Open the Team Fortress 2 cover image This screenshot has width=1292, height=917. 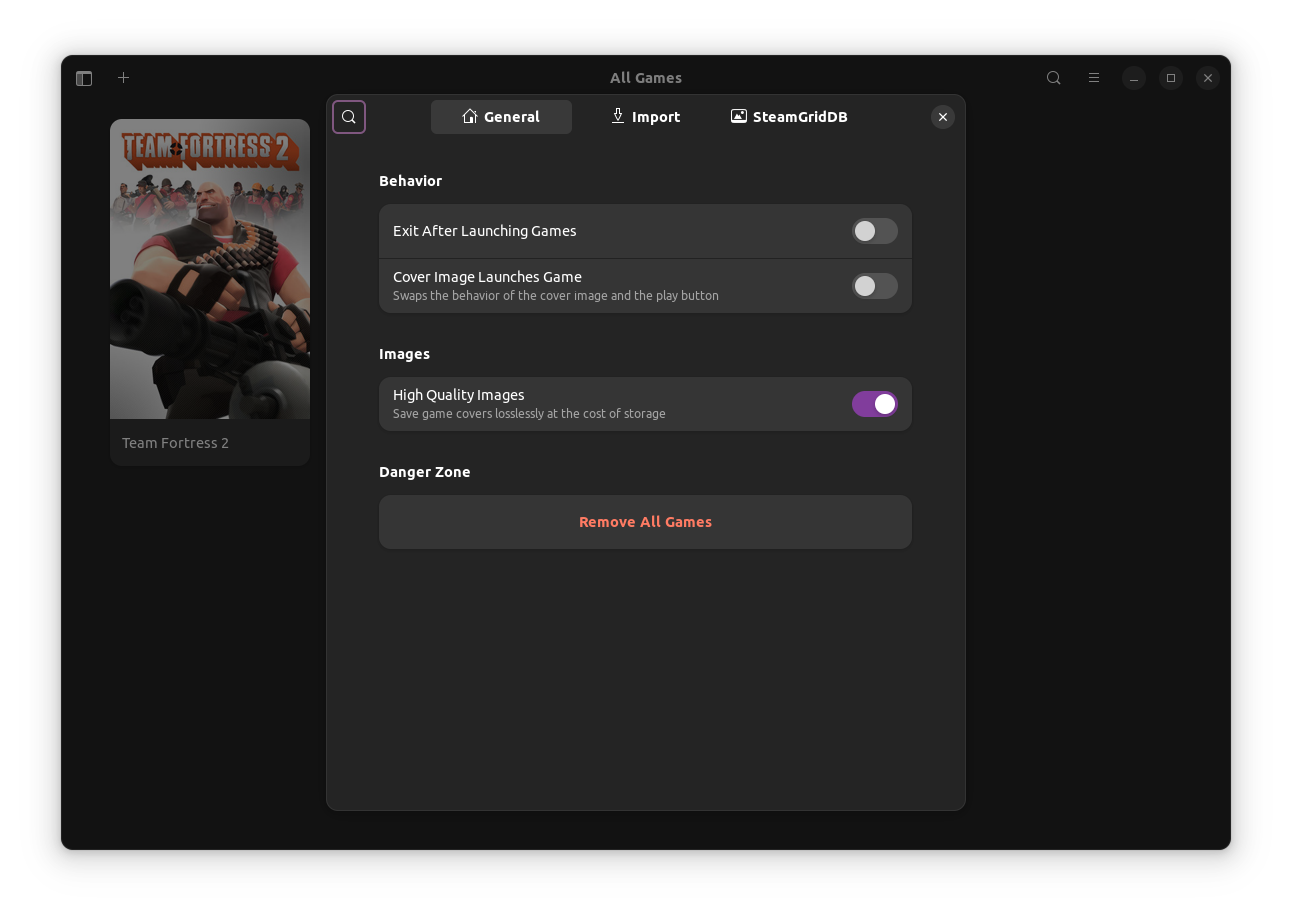point(209,268)
